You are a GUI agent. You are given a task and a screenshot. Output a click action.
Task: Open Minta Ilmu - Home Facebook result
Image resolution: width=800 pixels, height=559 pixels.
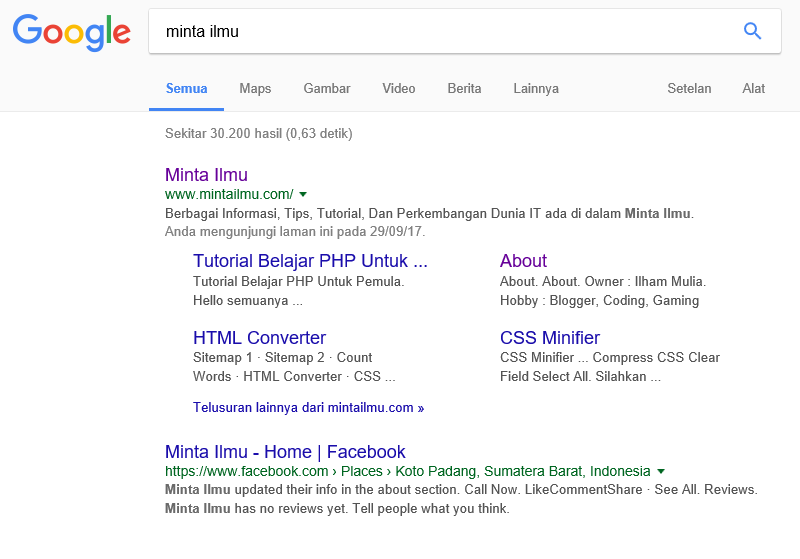click(x=285, y=452)
